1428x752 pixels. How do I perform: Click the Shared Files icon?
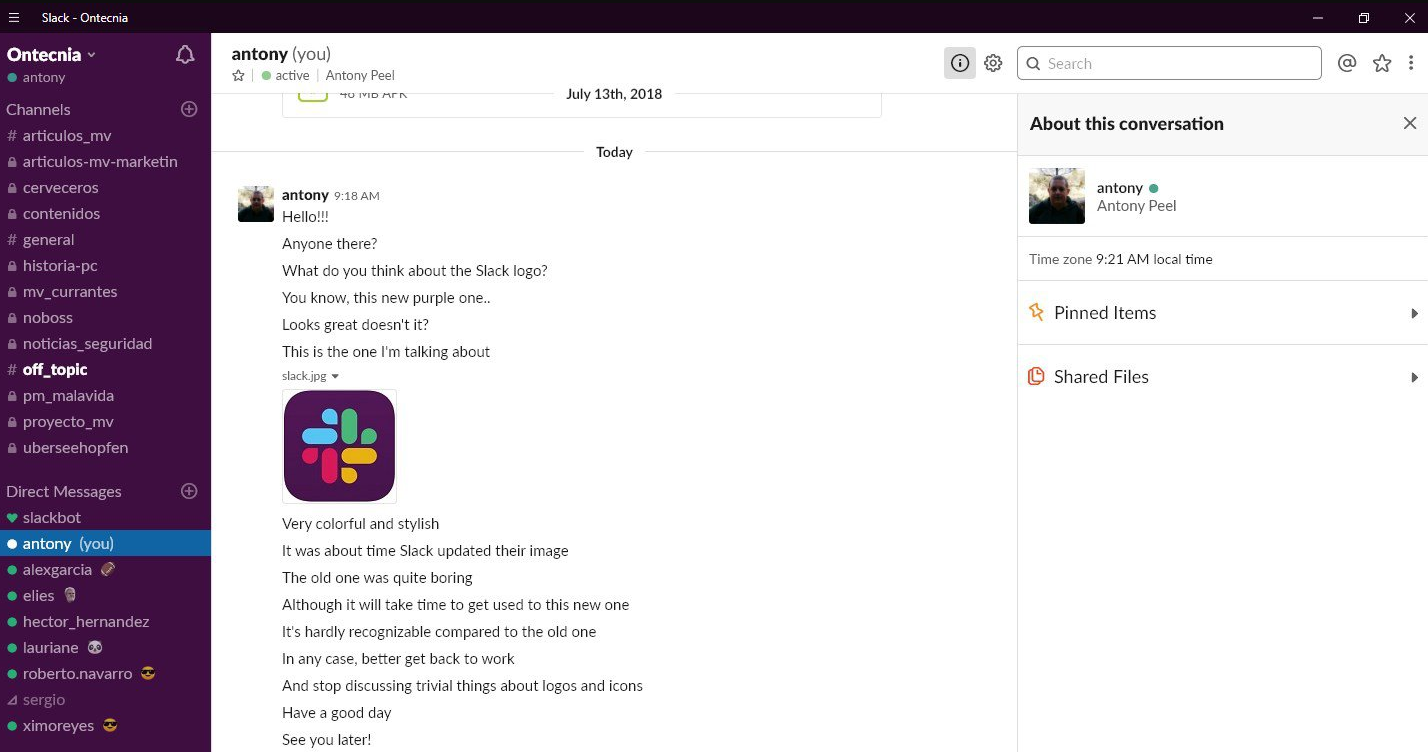pyautogui.click(x=1037, y=376)
